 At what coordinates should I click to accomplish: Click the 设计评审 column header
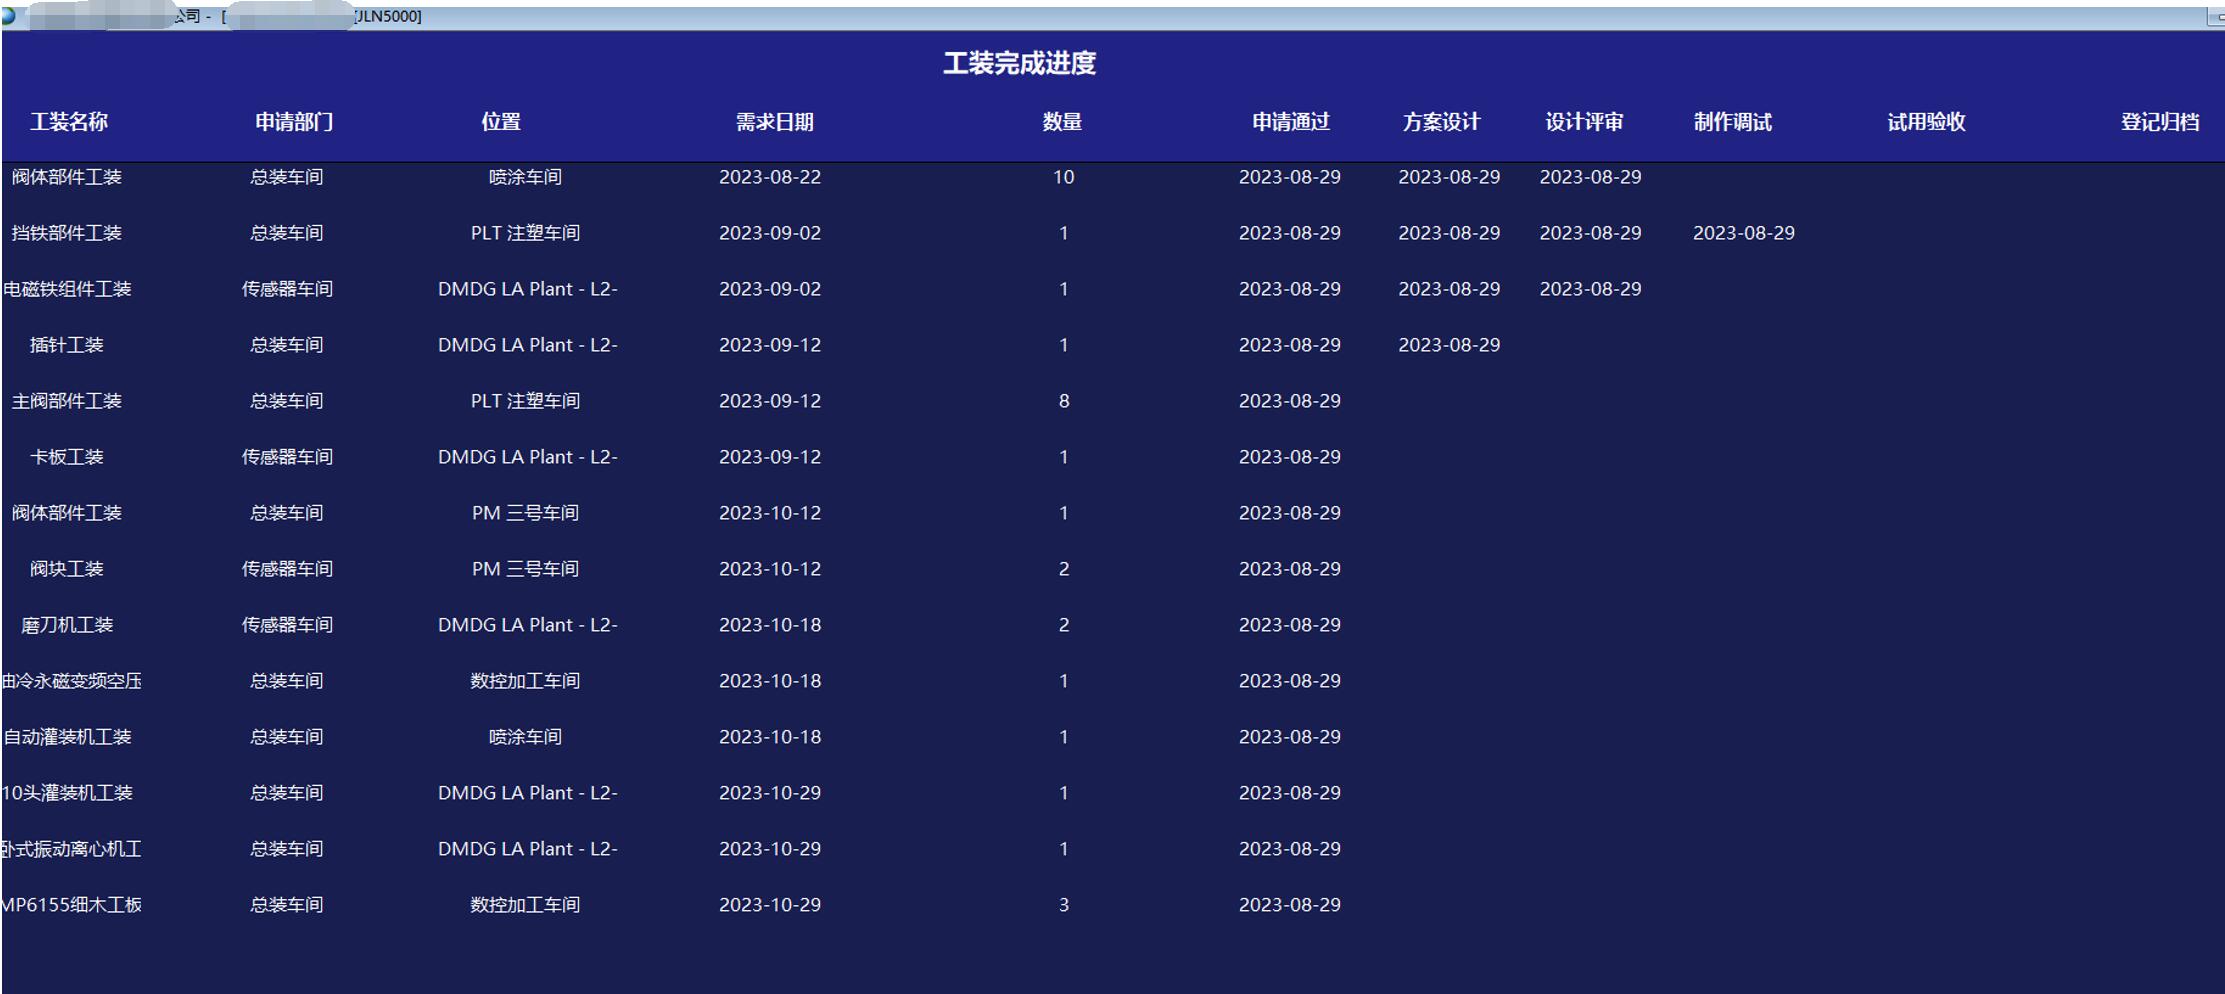(x=1584, y=122)
